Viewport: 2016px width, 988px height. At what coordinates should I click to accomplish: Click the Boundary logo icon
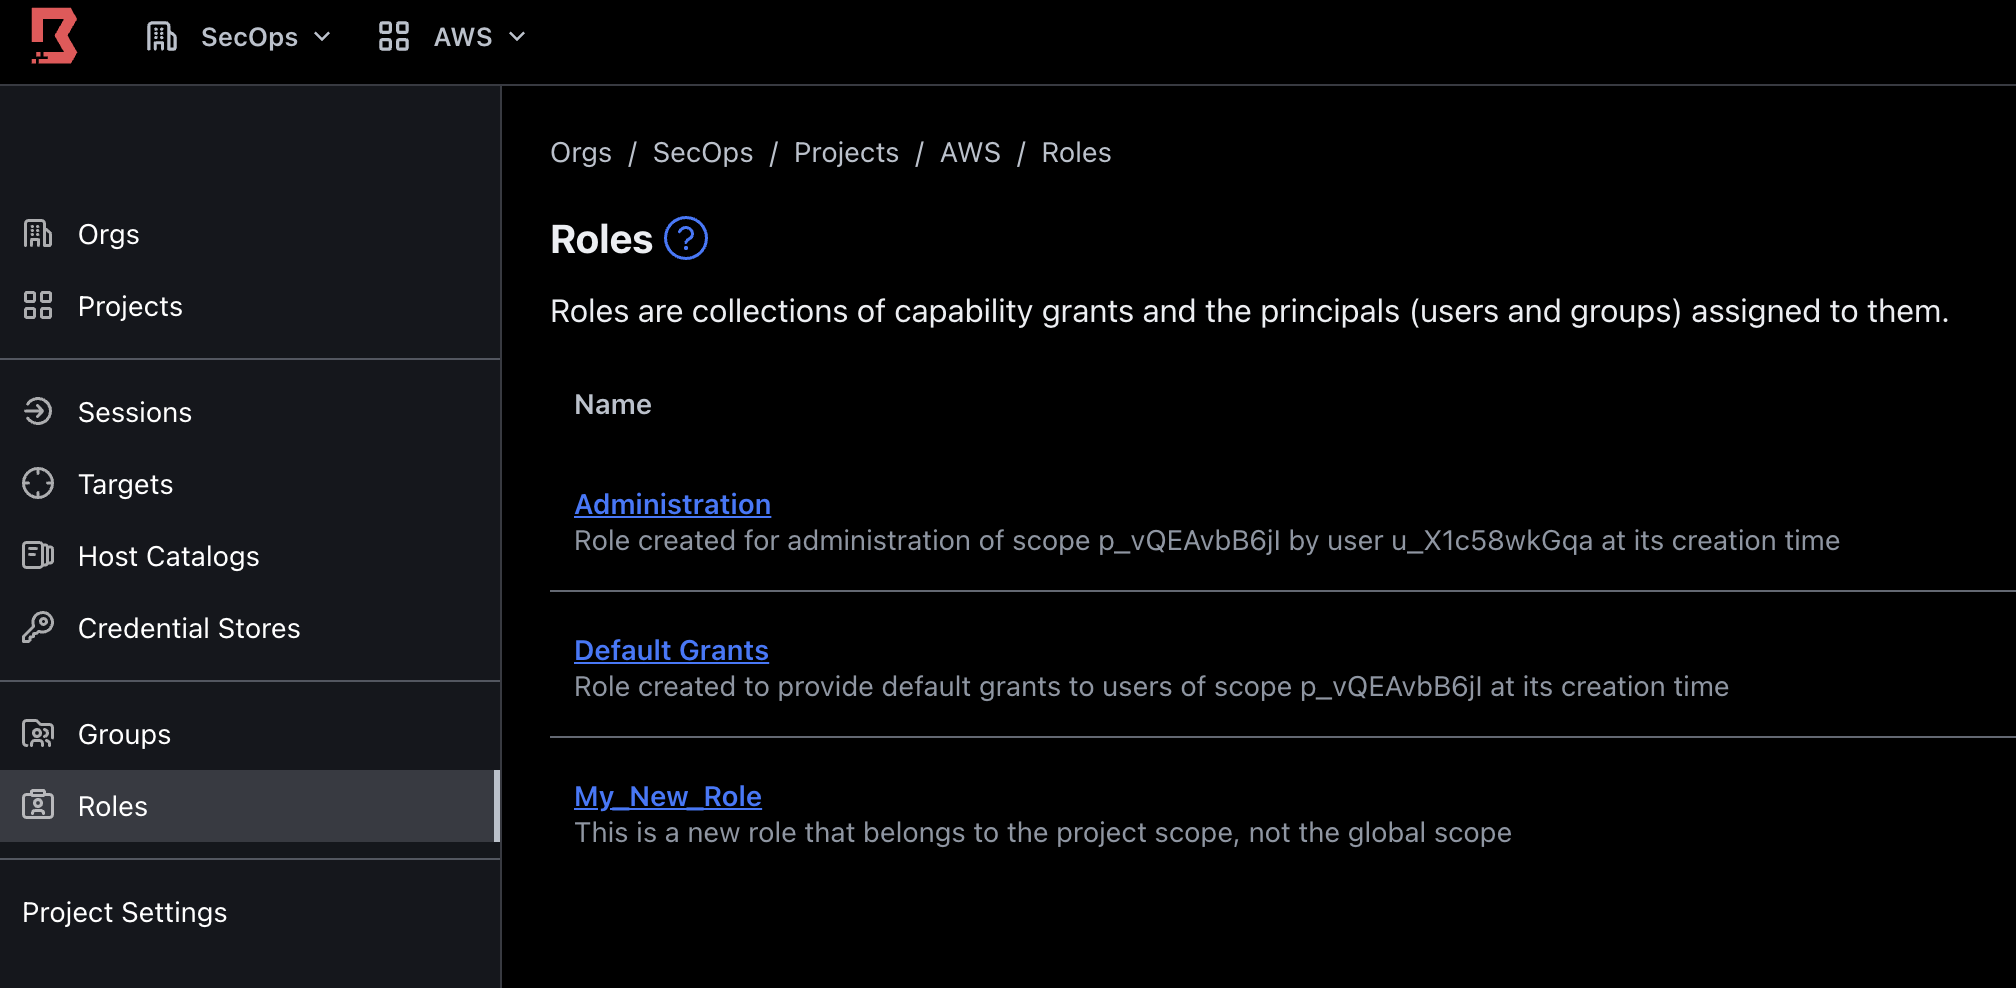coord(54,37)
